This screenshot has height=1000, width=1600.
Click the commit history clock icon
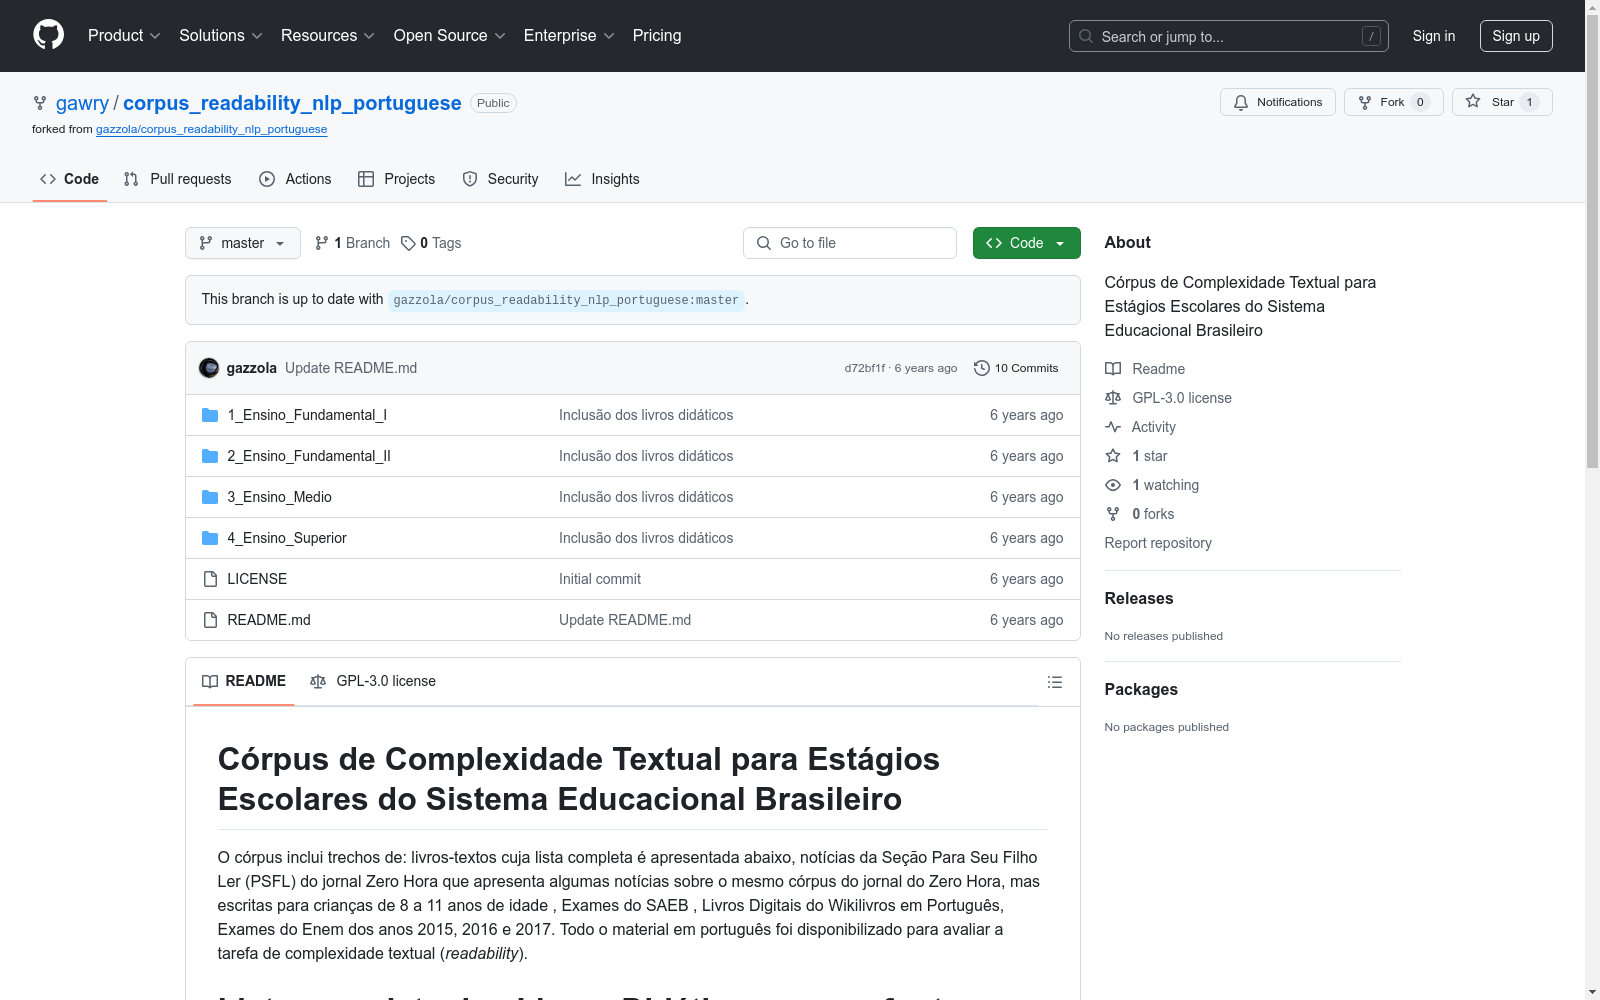pos(982,368)
